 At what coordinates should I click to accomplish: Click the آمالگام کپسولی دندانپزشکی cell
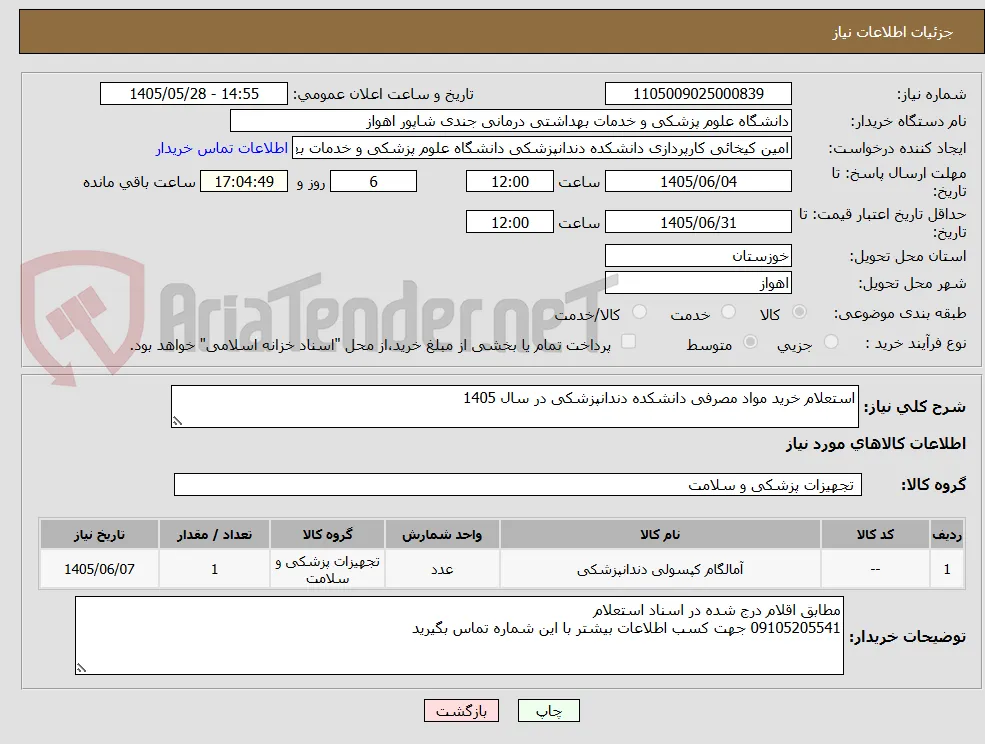[660, 569]
